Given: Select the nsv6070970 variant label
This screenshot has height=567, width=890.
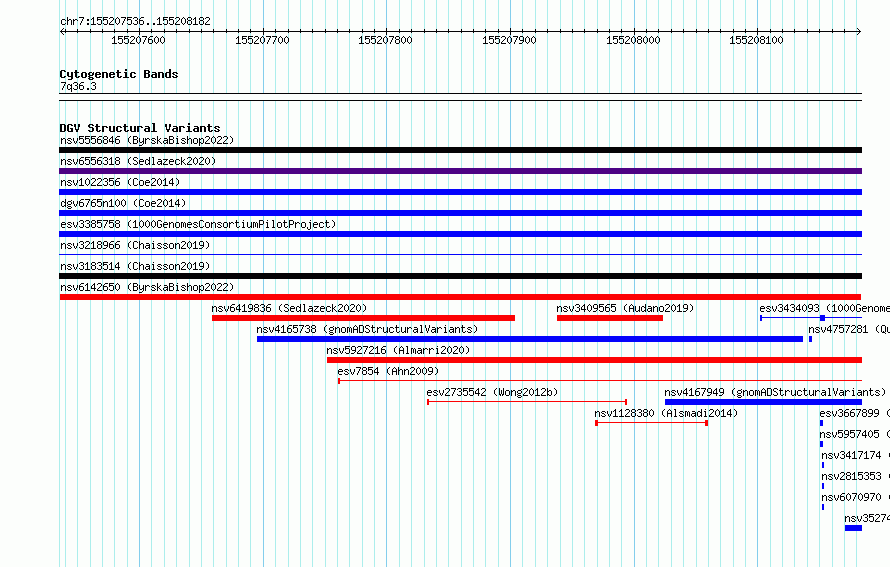Looking at the screenshot, I should pyautogui.click(x=855, y=497).
